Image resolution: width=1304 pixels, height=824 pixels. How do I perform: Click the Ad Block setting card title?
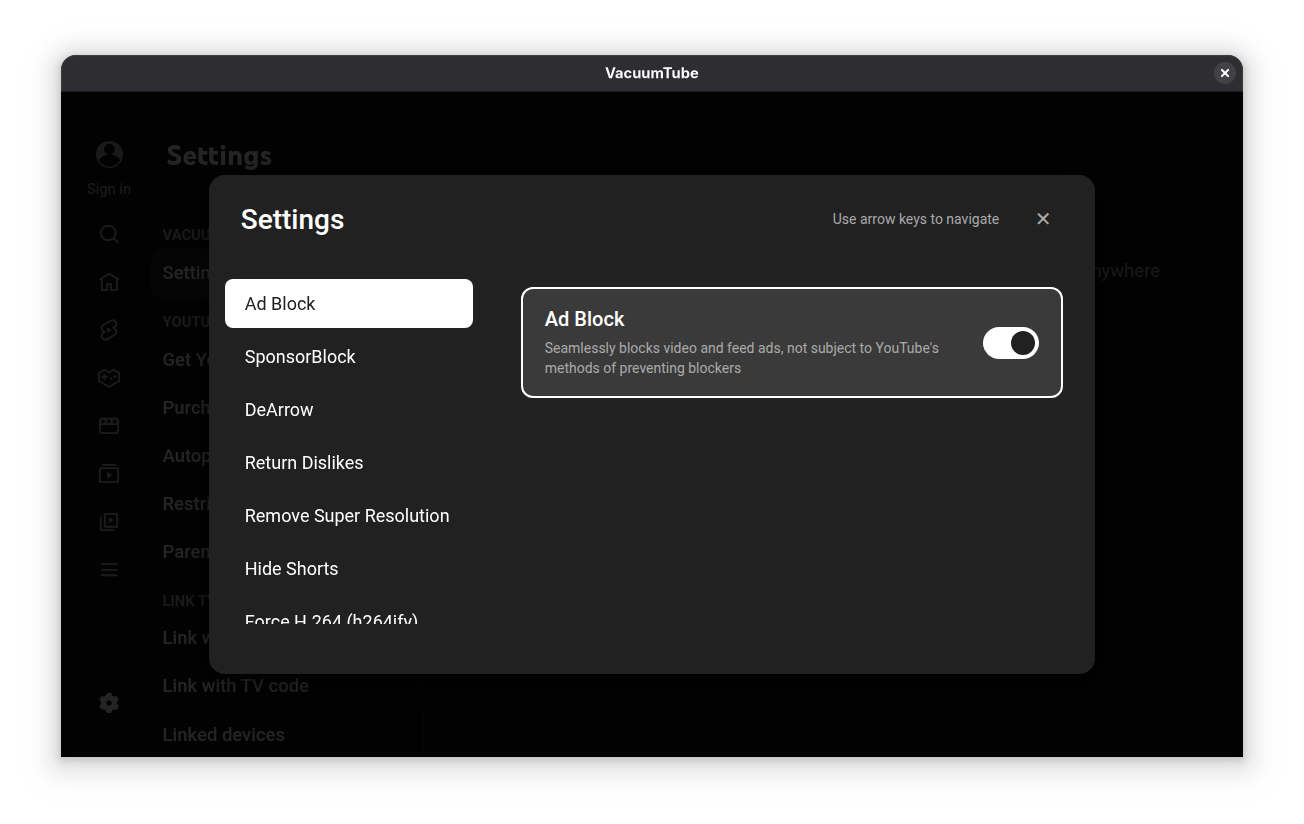[584, 319]
